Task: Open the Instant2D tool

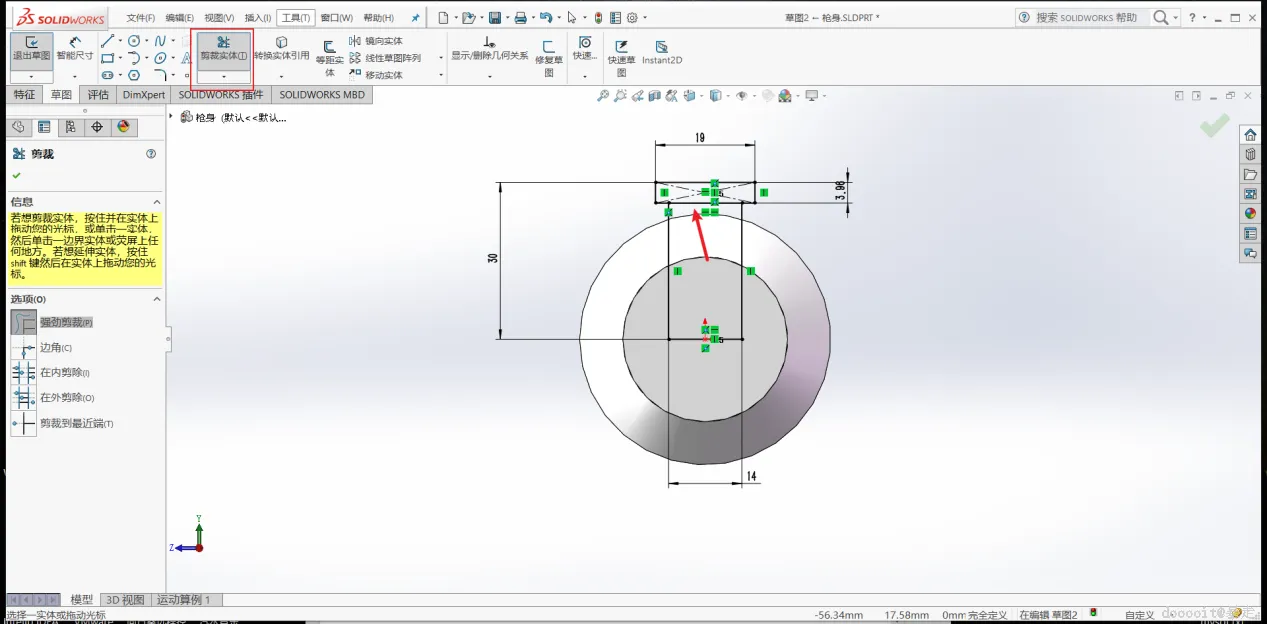Action: (x=661, y=52)
